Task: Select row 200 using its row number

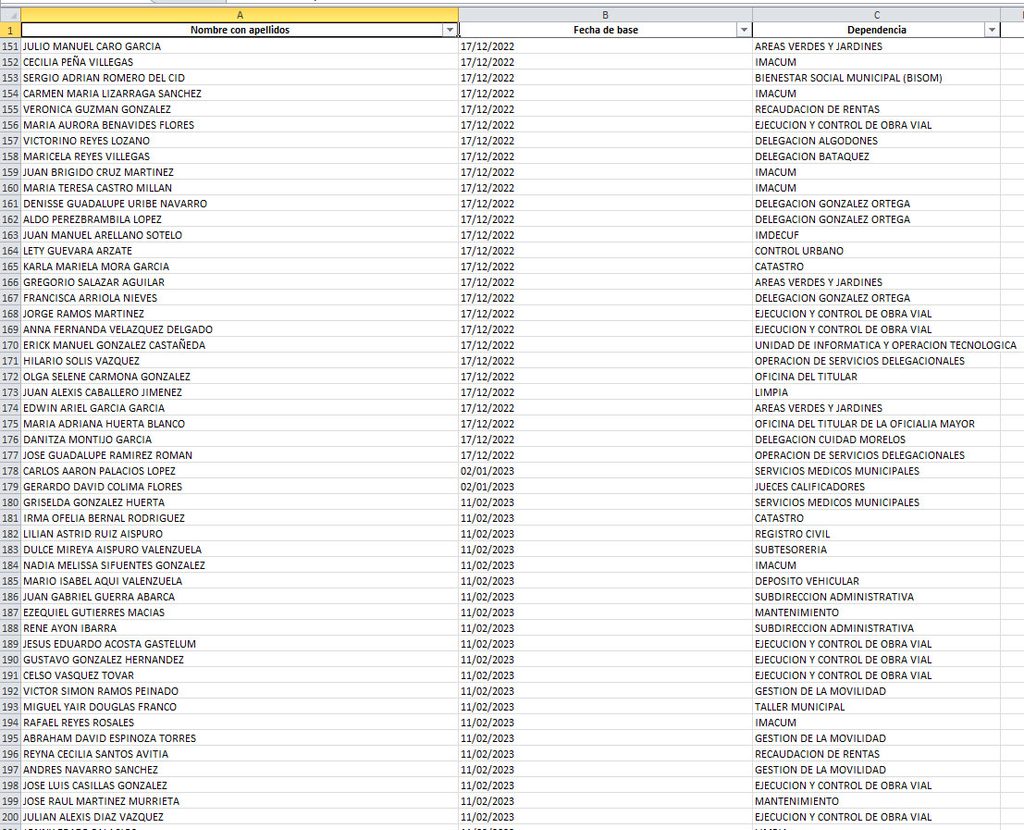Action: [x=10, y=817]
